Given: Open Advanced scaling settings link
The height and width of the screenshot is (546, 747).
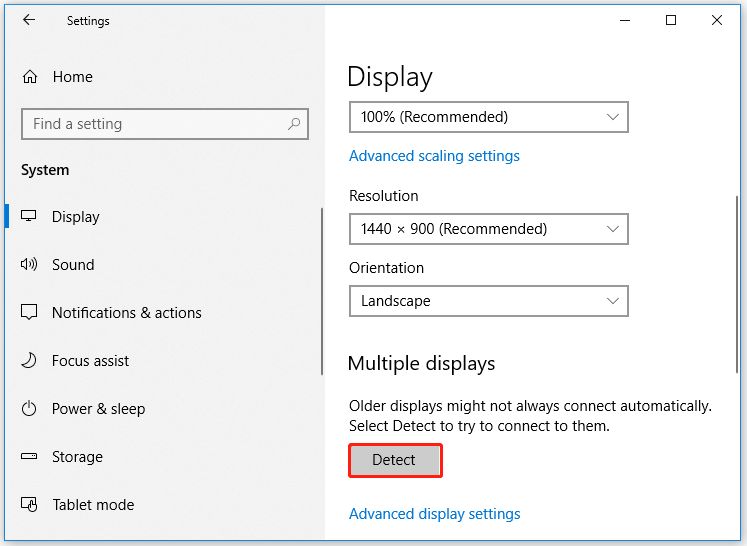Looking at the screenshot, I should 434,156.
